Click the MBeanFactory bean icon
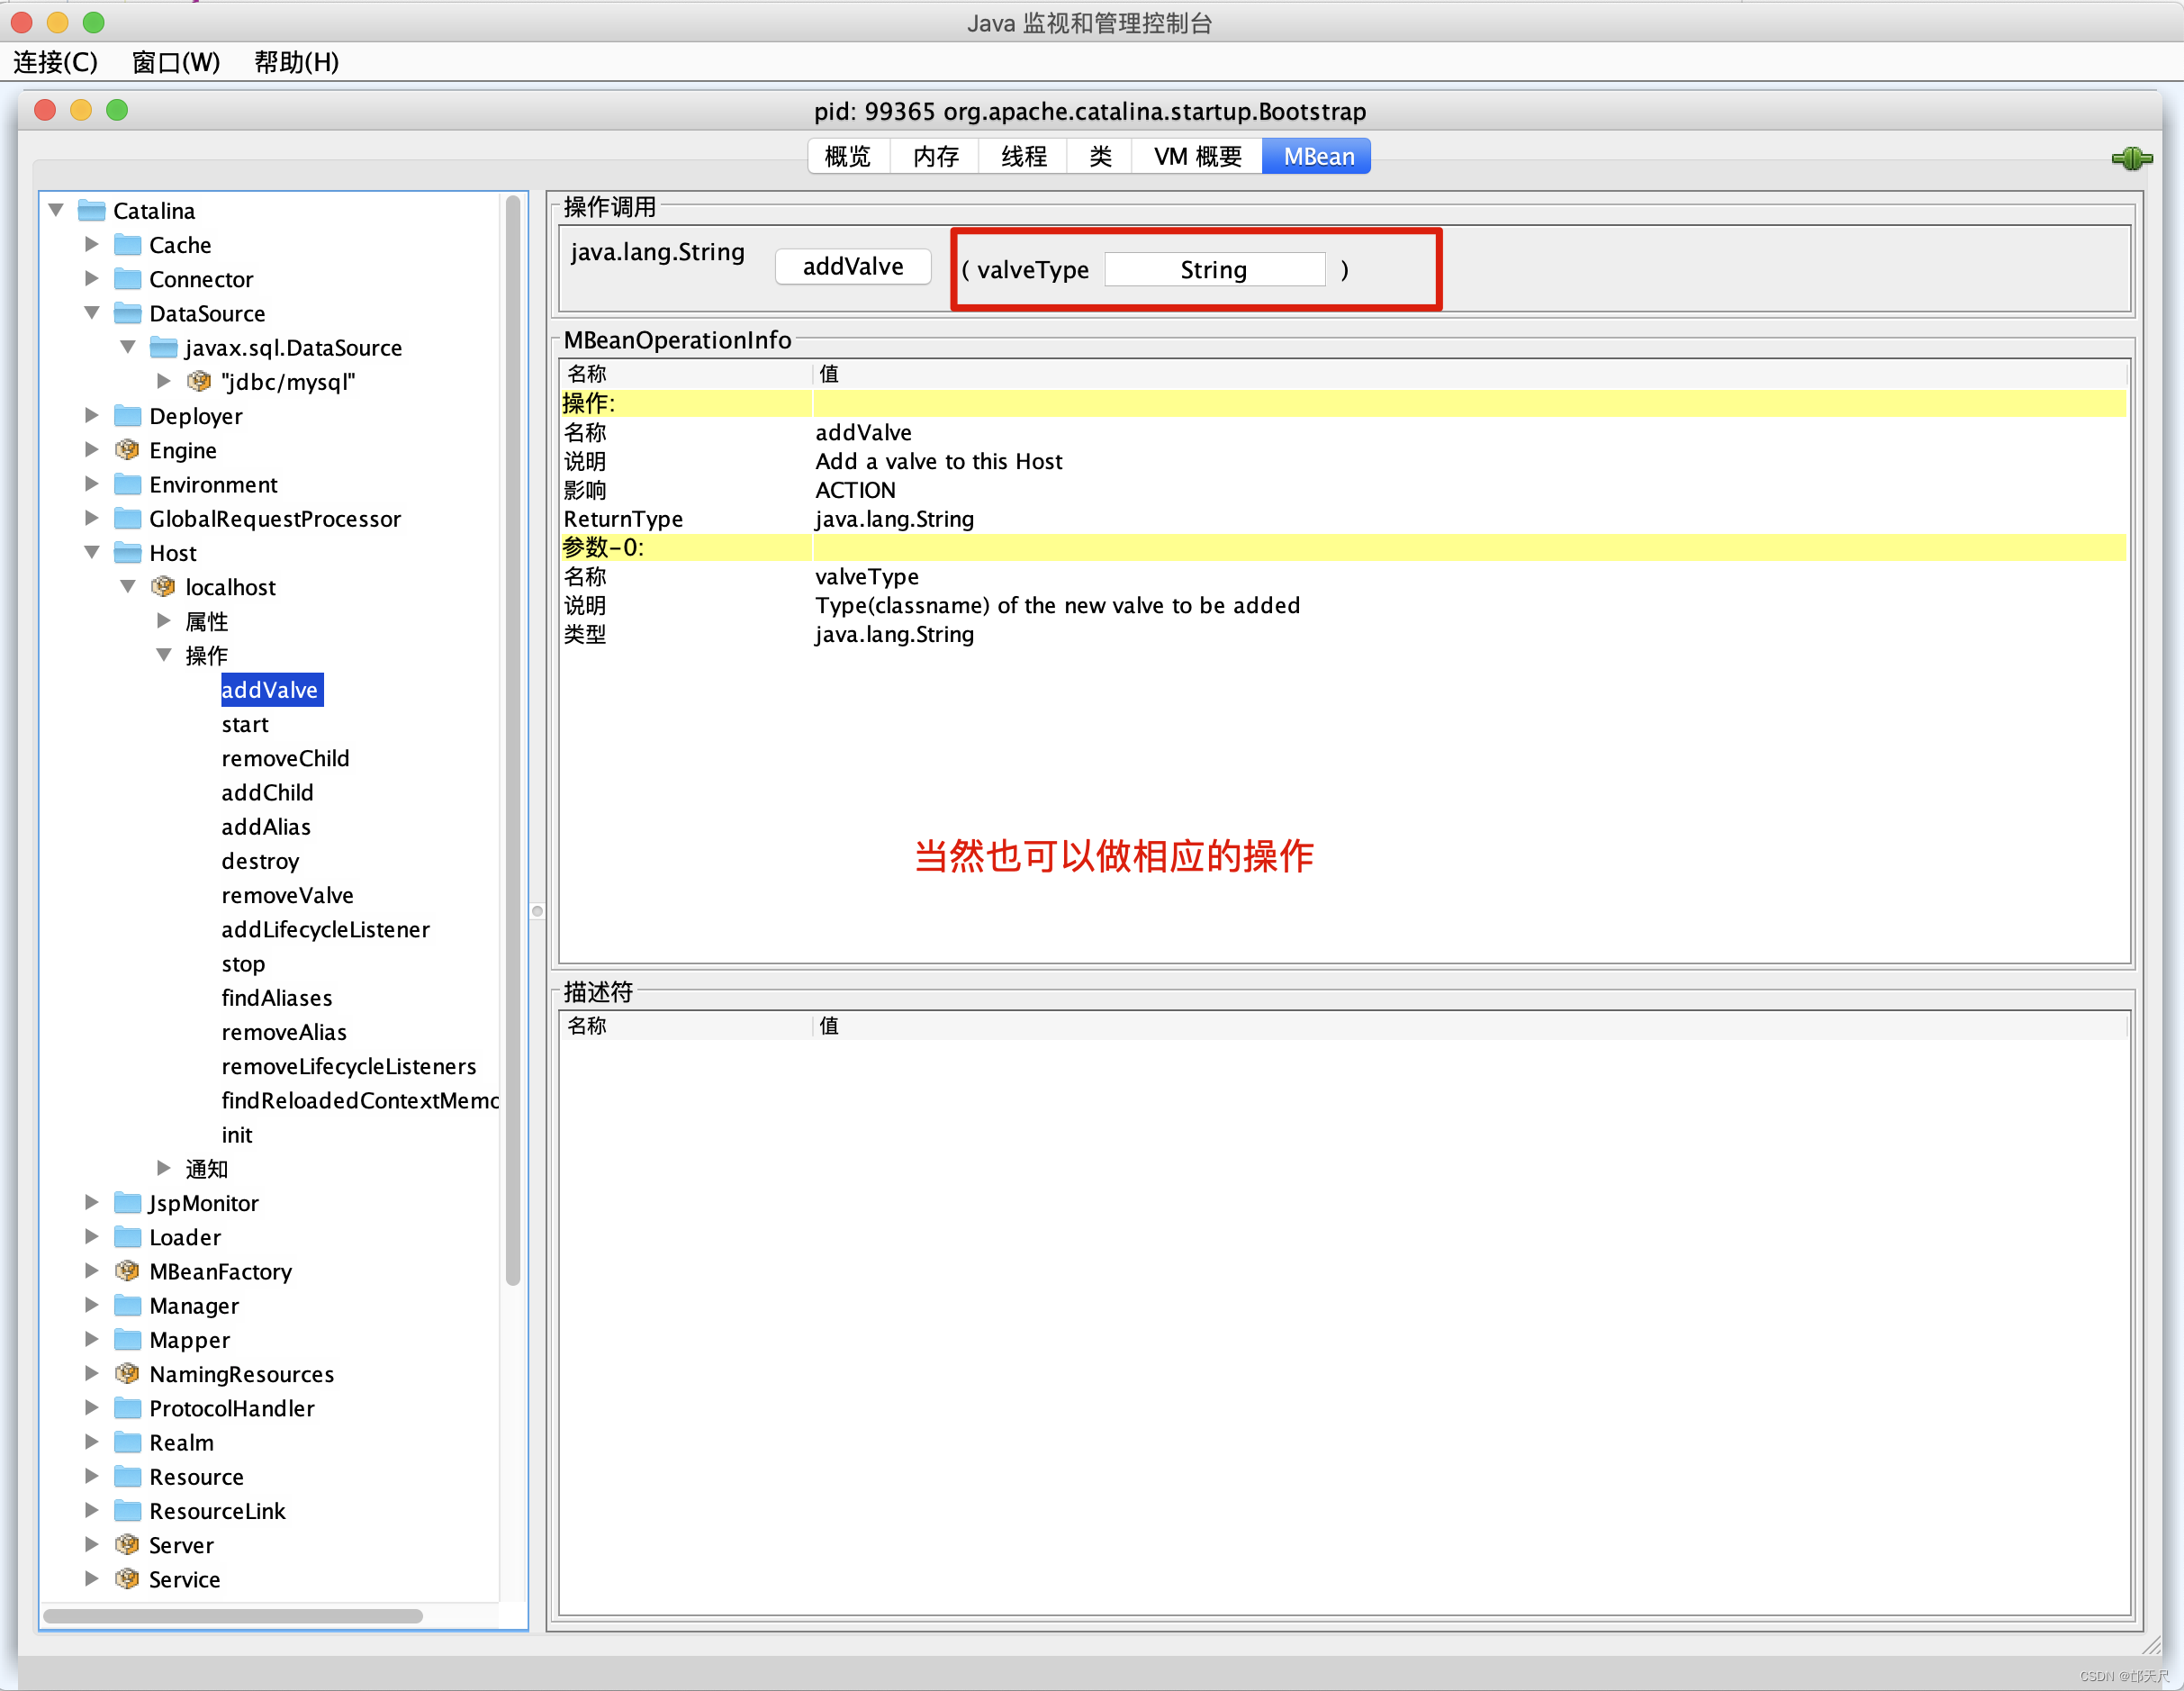 (x=127, y=1271)
